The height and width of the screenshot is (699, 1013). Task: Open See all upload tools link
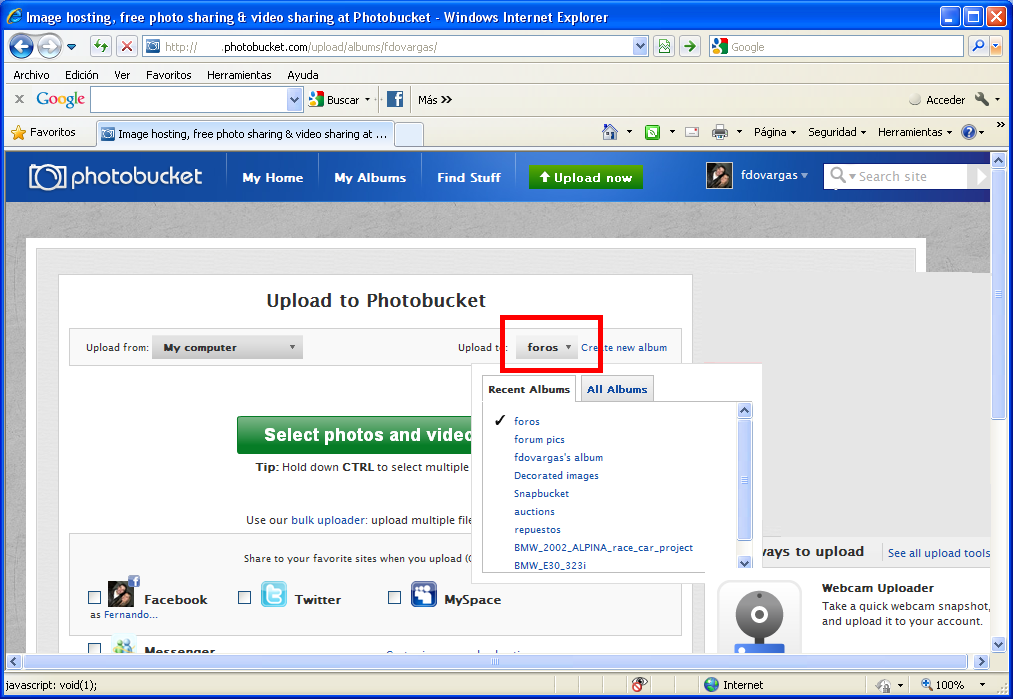[939, 553]
